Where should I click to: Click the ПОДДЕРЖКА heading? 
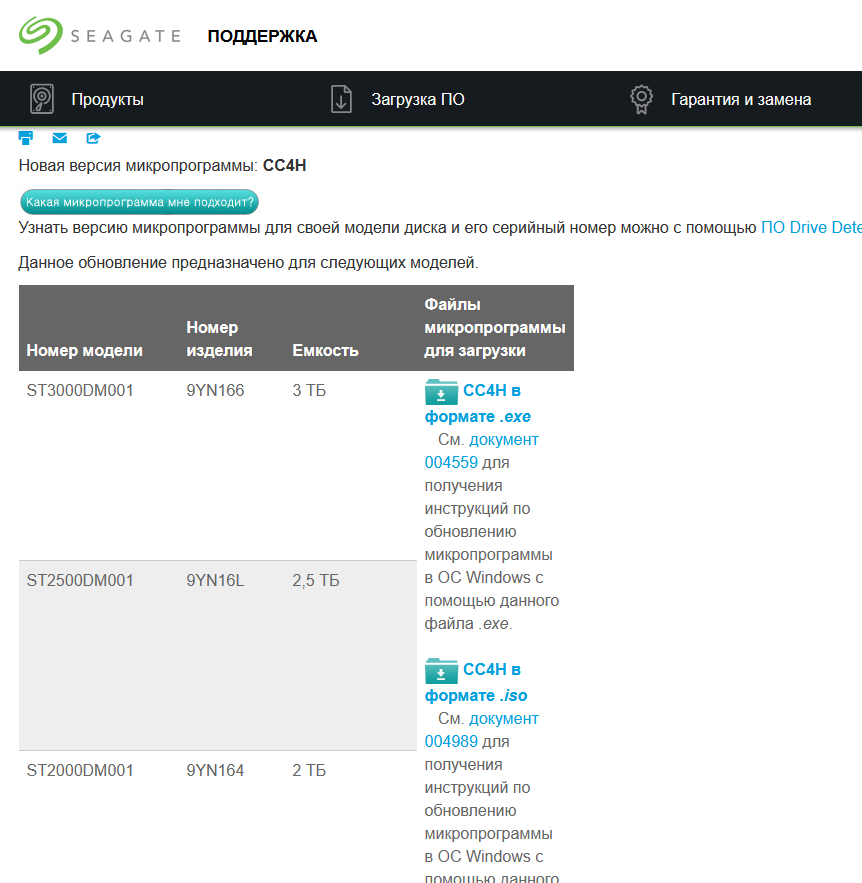tap(262, 36)
